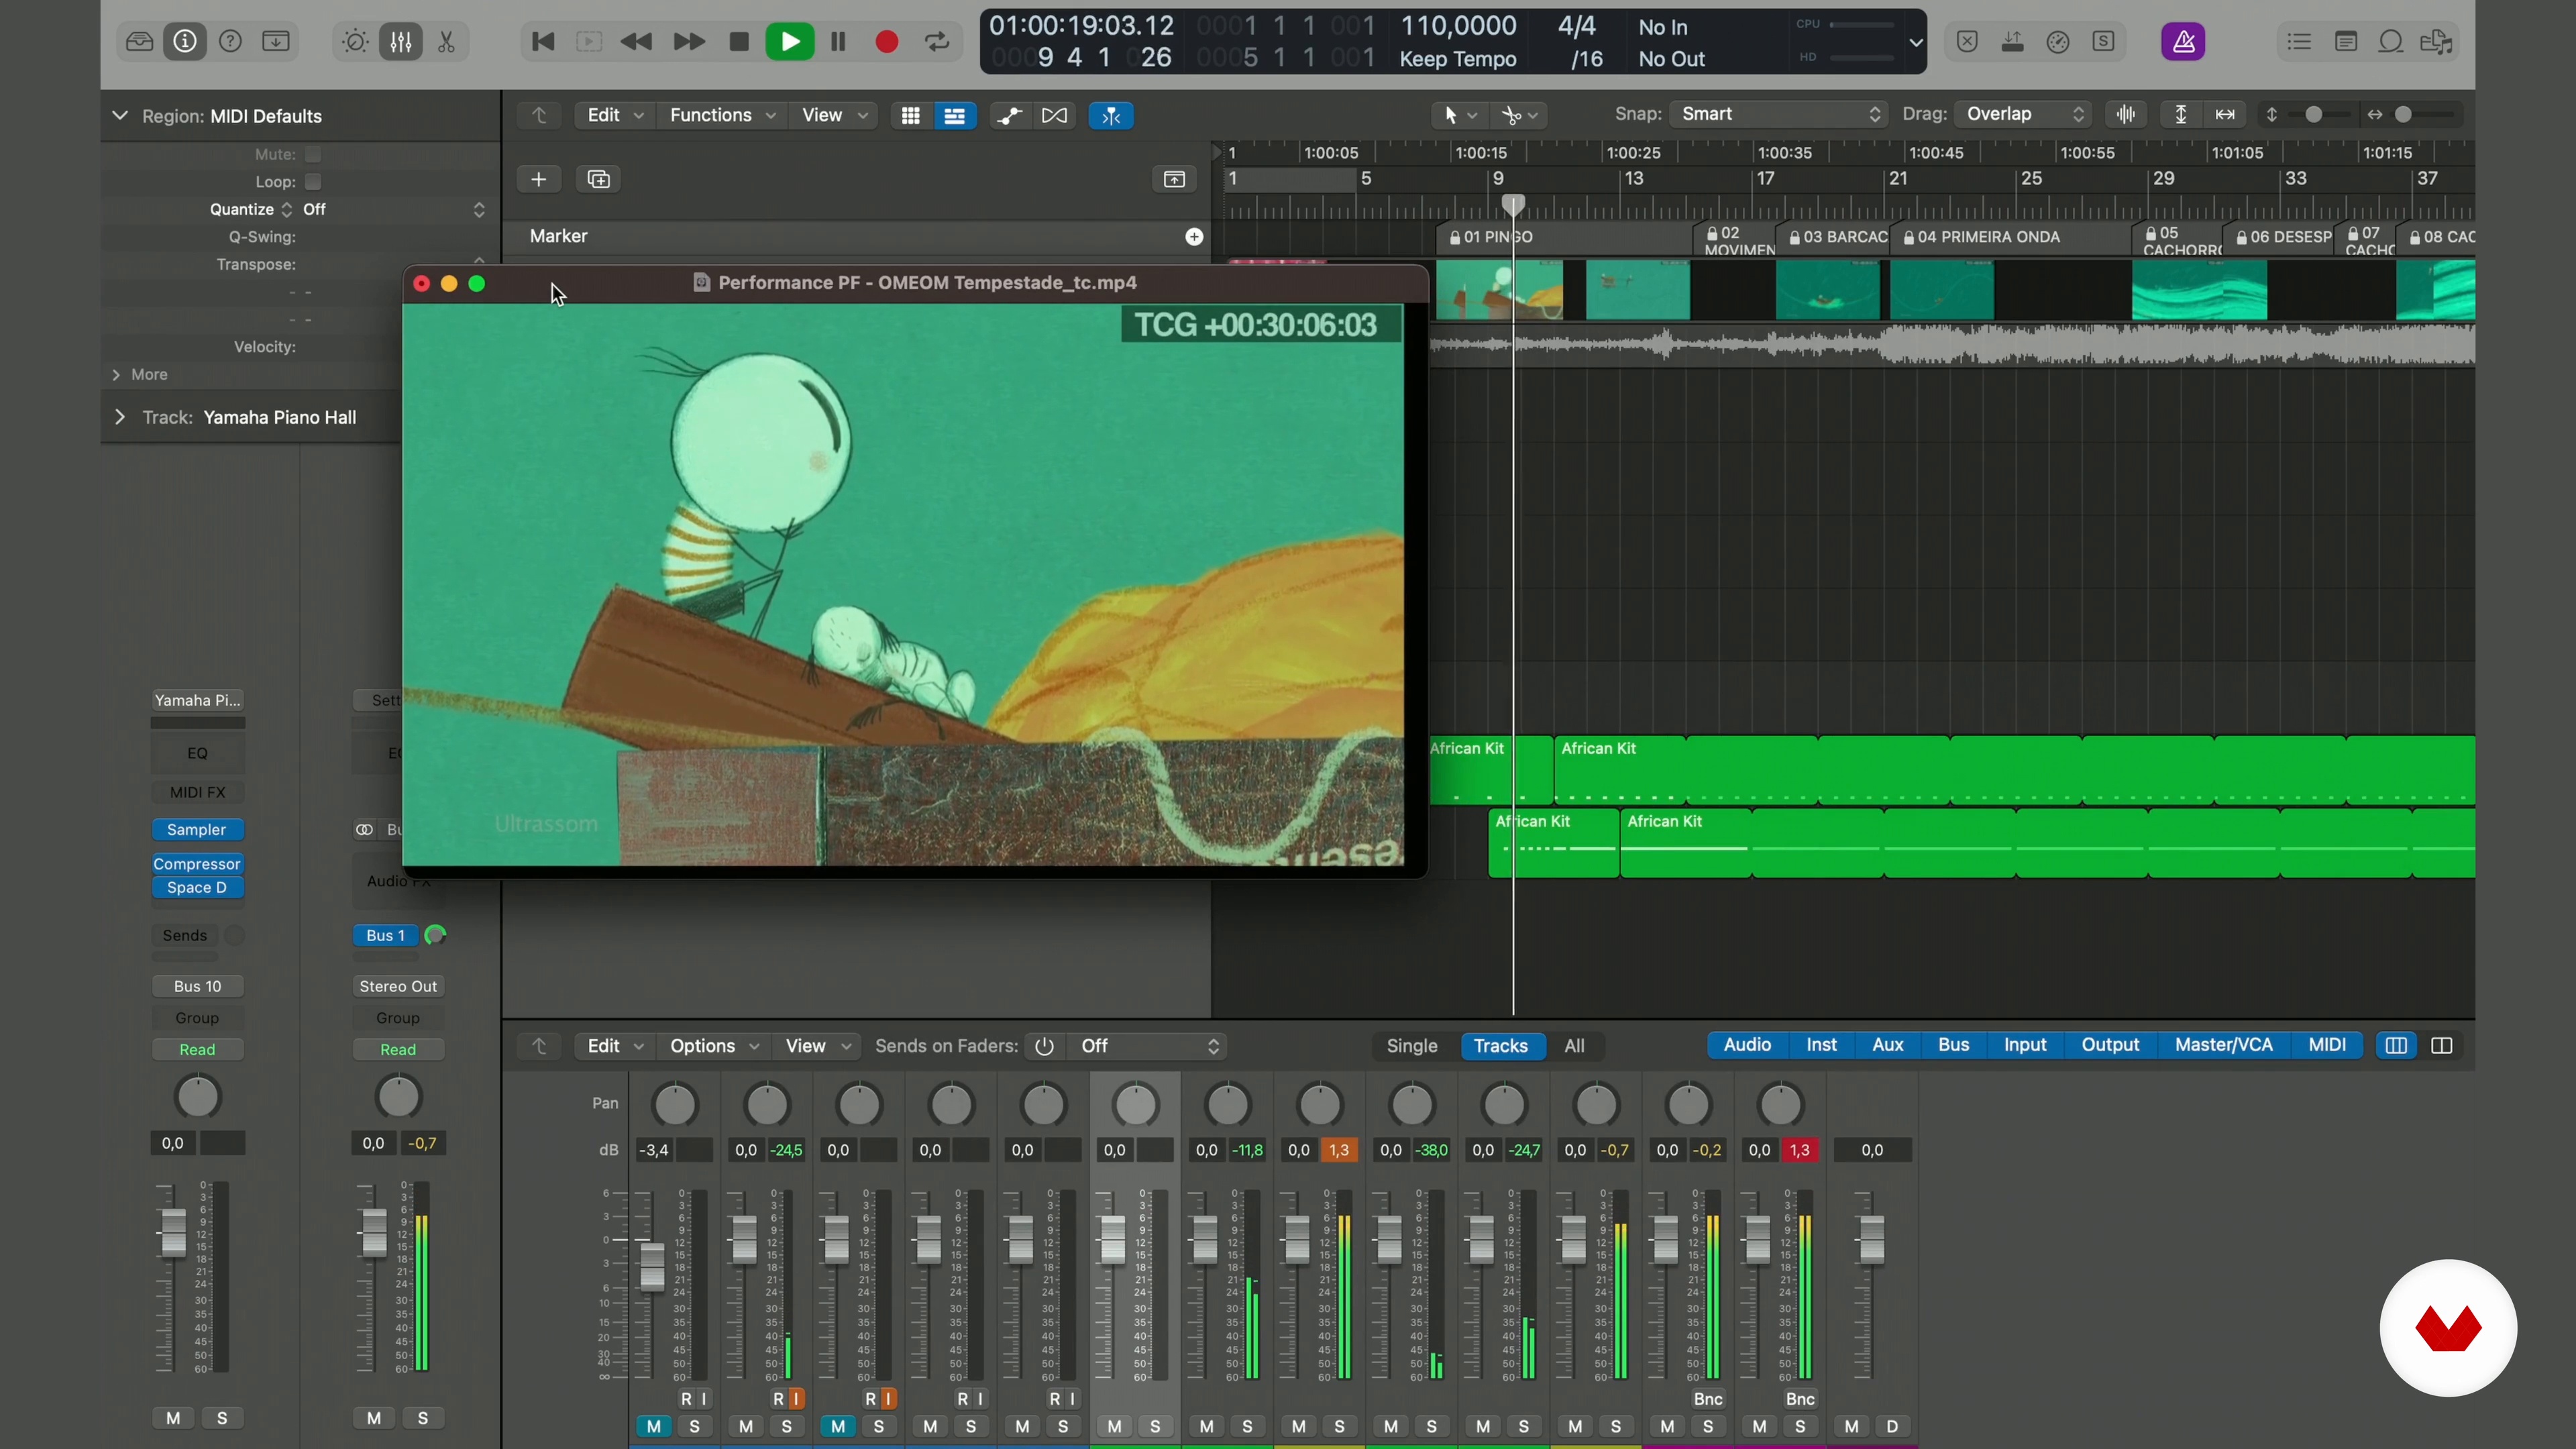Open the Drag Overlap dropdown
The image size is (2576, 1449).
pos(2023,114)
